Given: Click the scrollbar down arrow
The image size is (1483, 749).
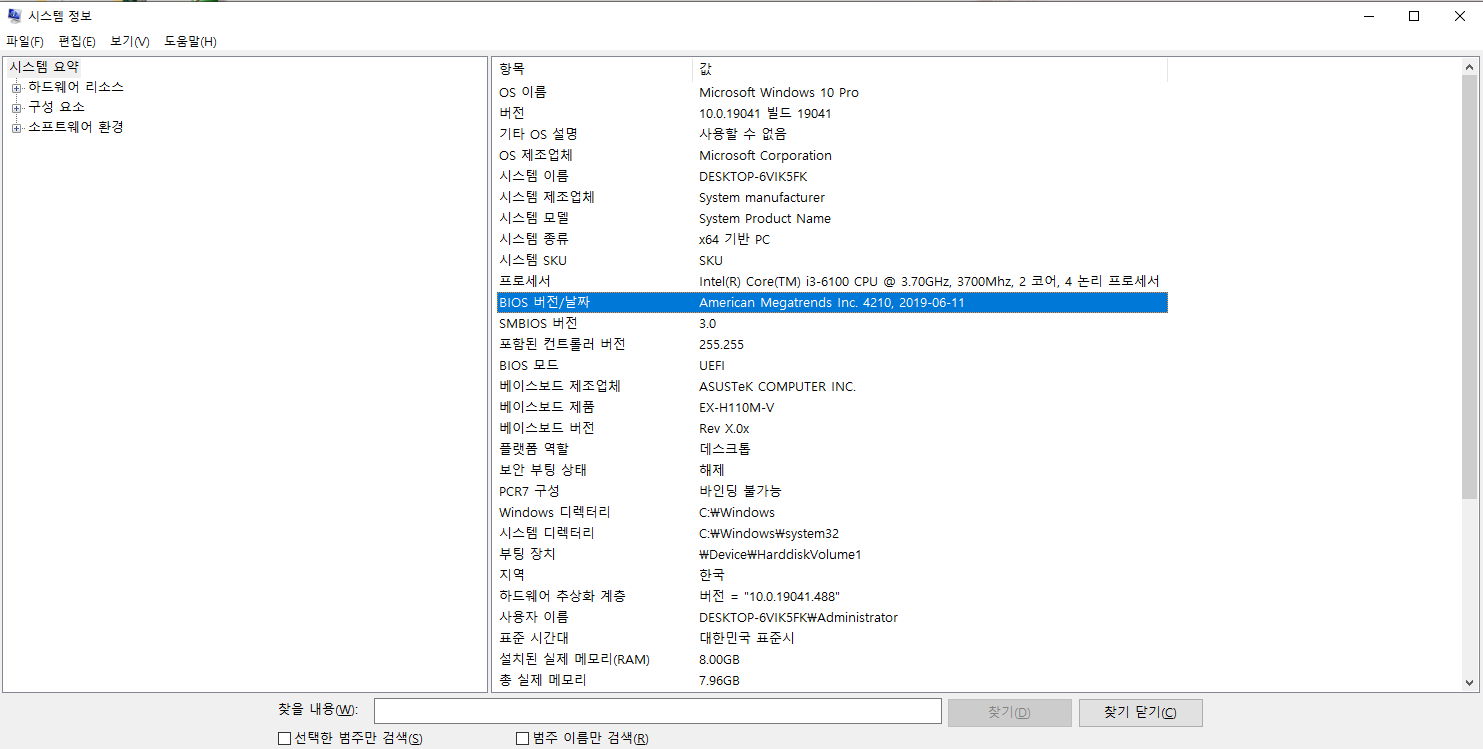Looking at the screenshot, I should pos(1470,684).
